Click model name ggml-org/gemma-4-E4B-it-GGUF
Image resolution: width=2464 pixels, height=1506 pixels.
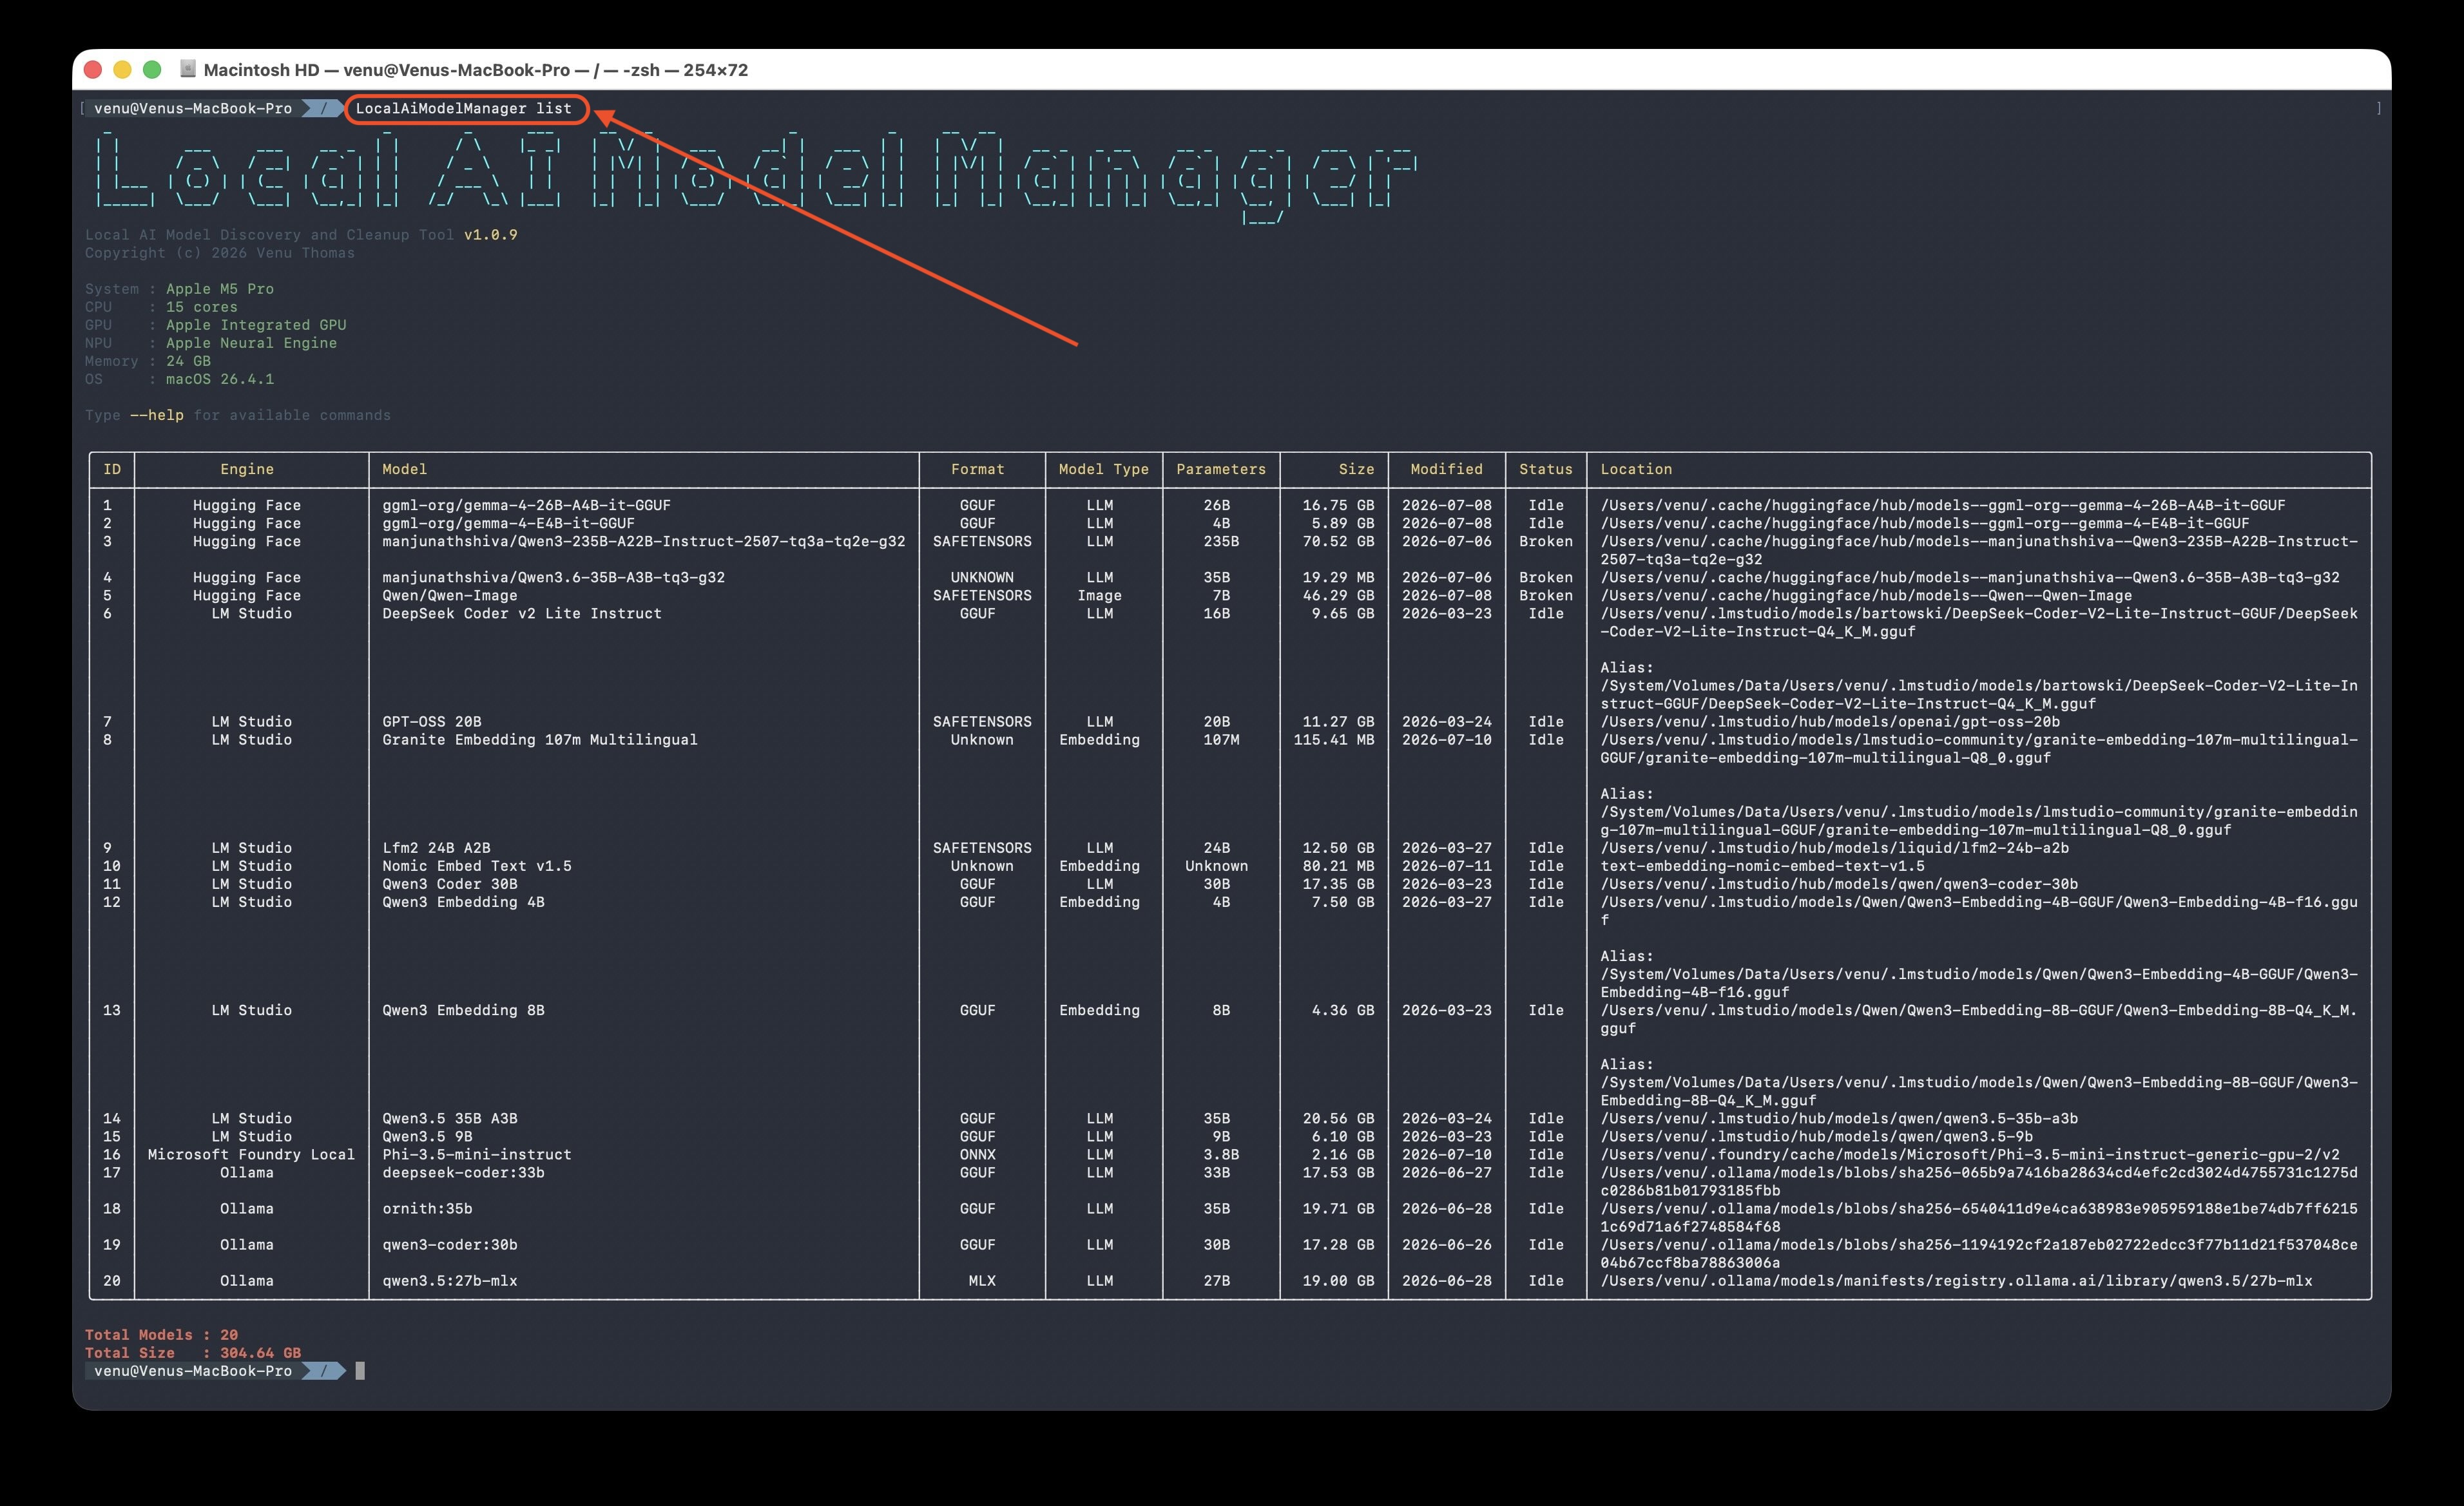click(x=508, y=523)
